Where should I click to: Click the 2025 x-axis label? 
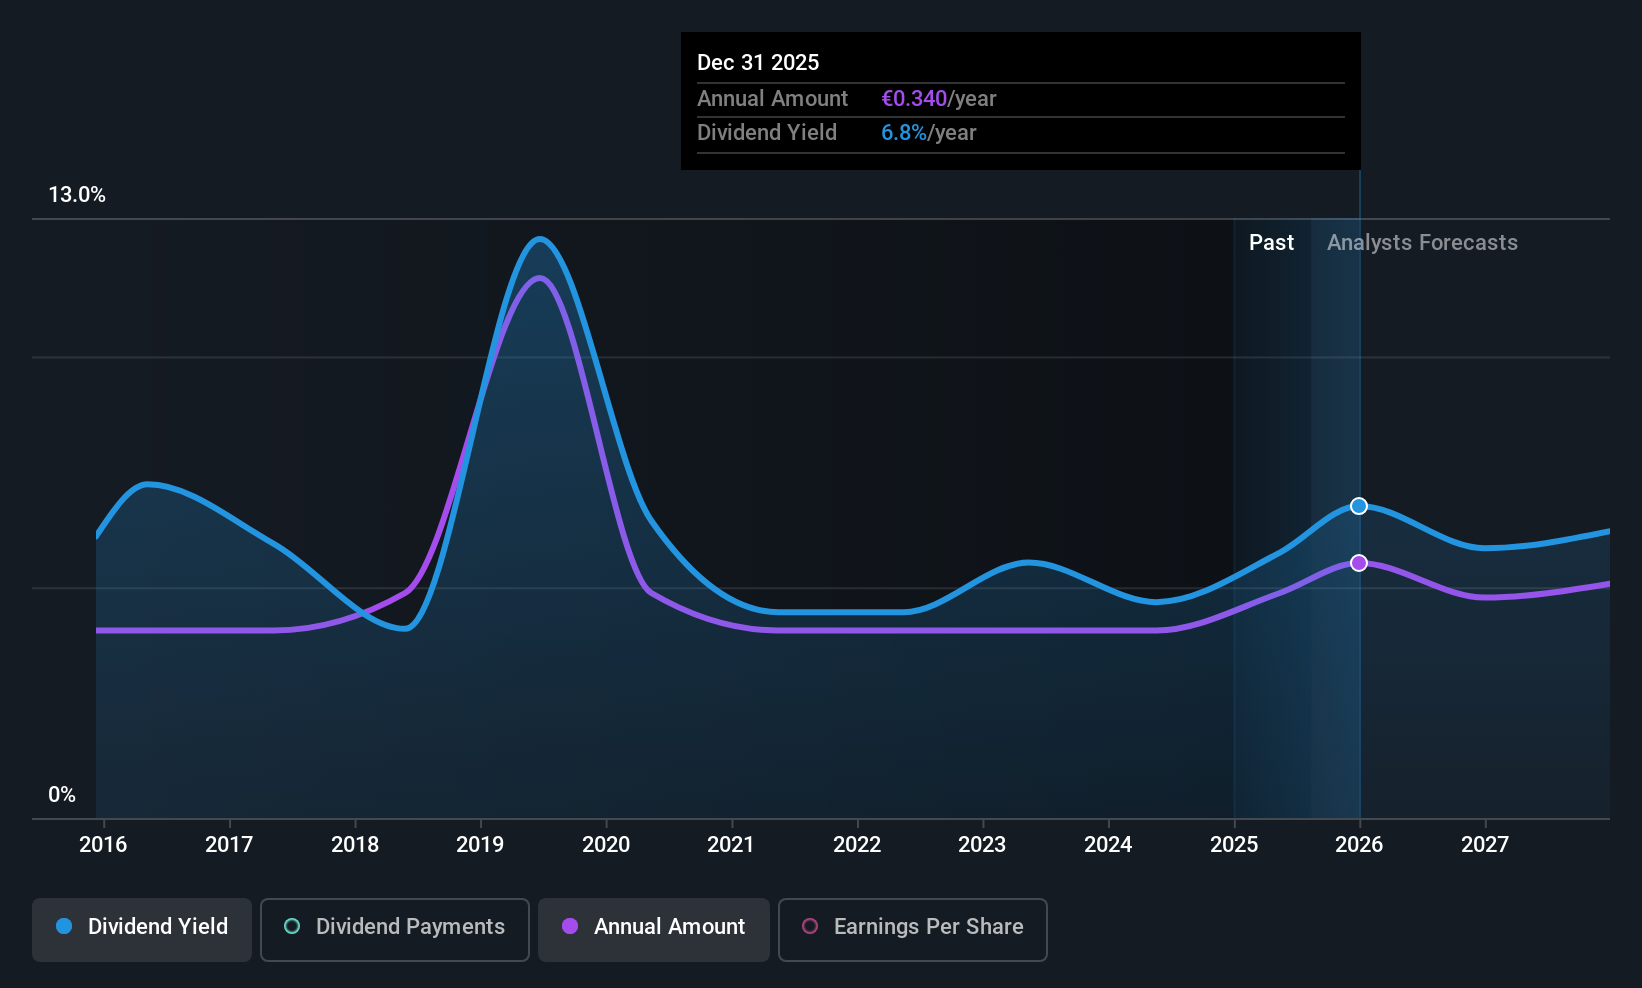point(1234,844)
